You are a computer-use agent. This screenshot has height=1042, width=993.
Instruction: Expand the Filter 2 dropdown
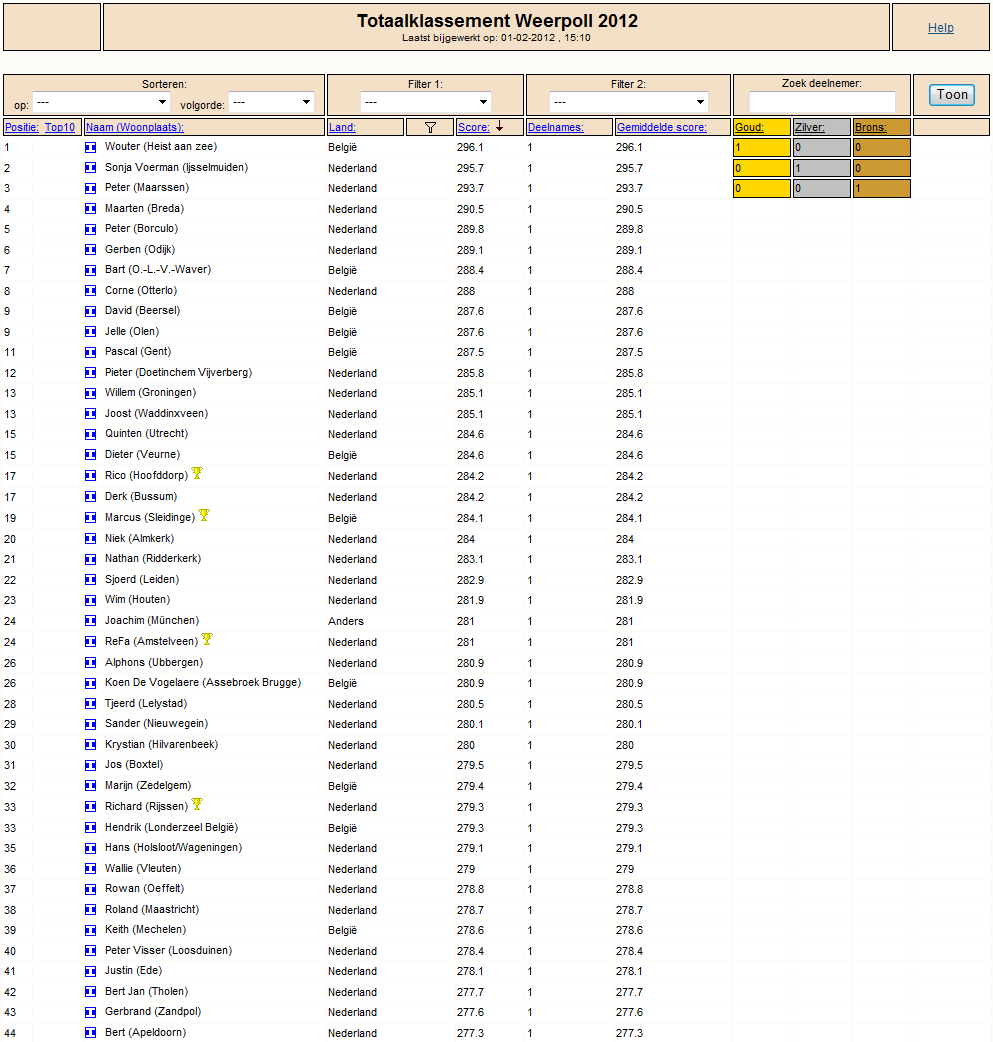click(628, 102)
